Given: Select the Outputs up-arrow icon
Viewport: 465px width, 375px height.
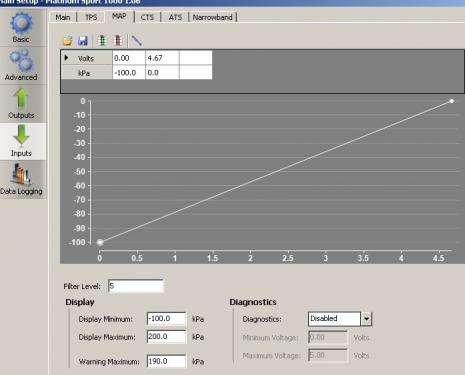Looking at the screenshot, I should [21, 99].
